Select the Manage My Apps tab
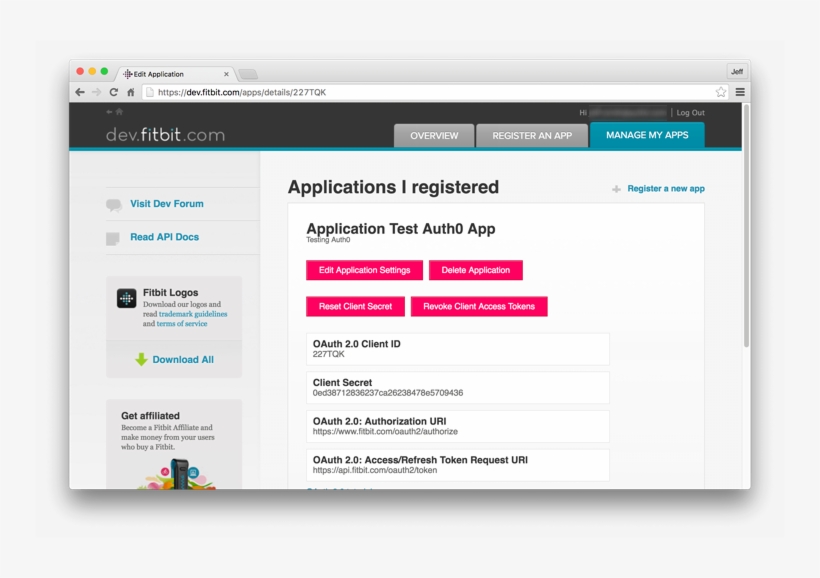The height and width of the screenshot is (578, 820). click(x=647, y=135)
